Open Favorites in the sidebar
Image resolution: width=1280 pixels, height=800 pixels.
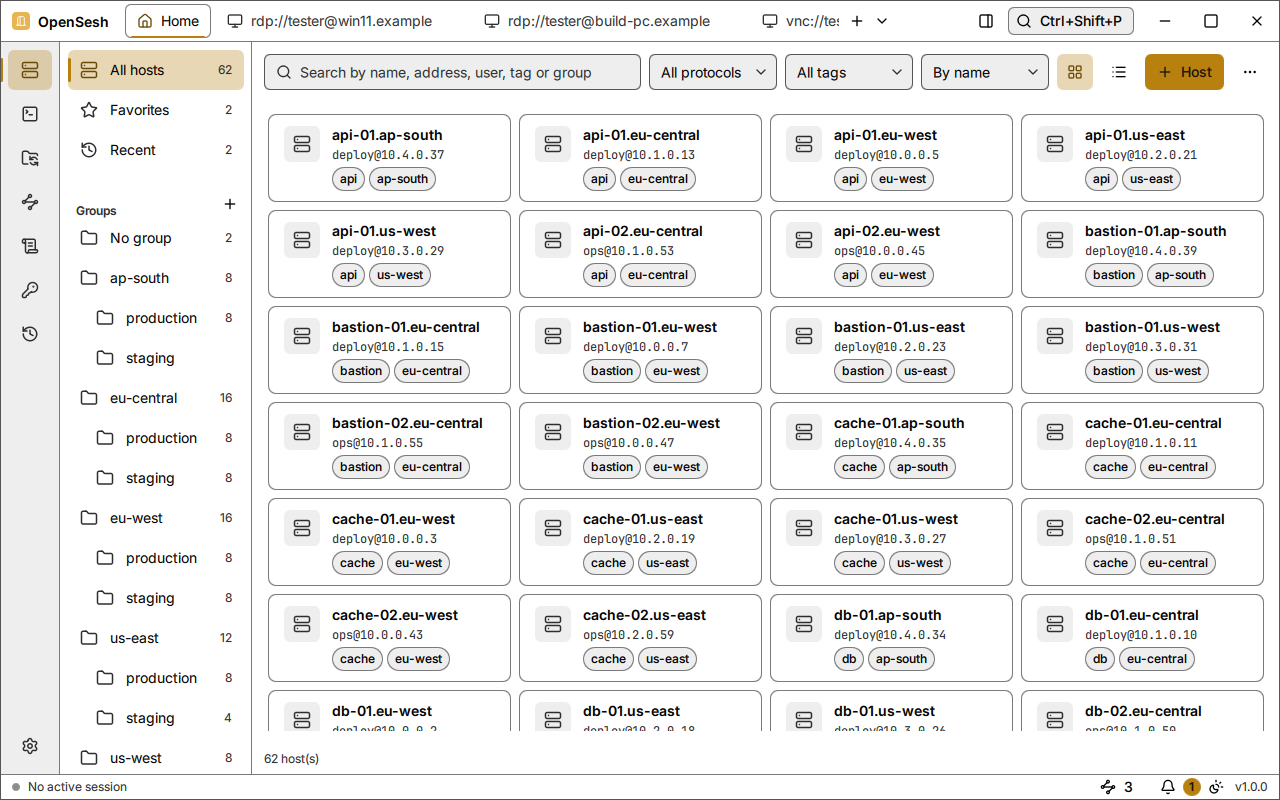156,110
